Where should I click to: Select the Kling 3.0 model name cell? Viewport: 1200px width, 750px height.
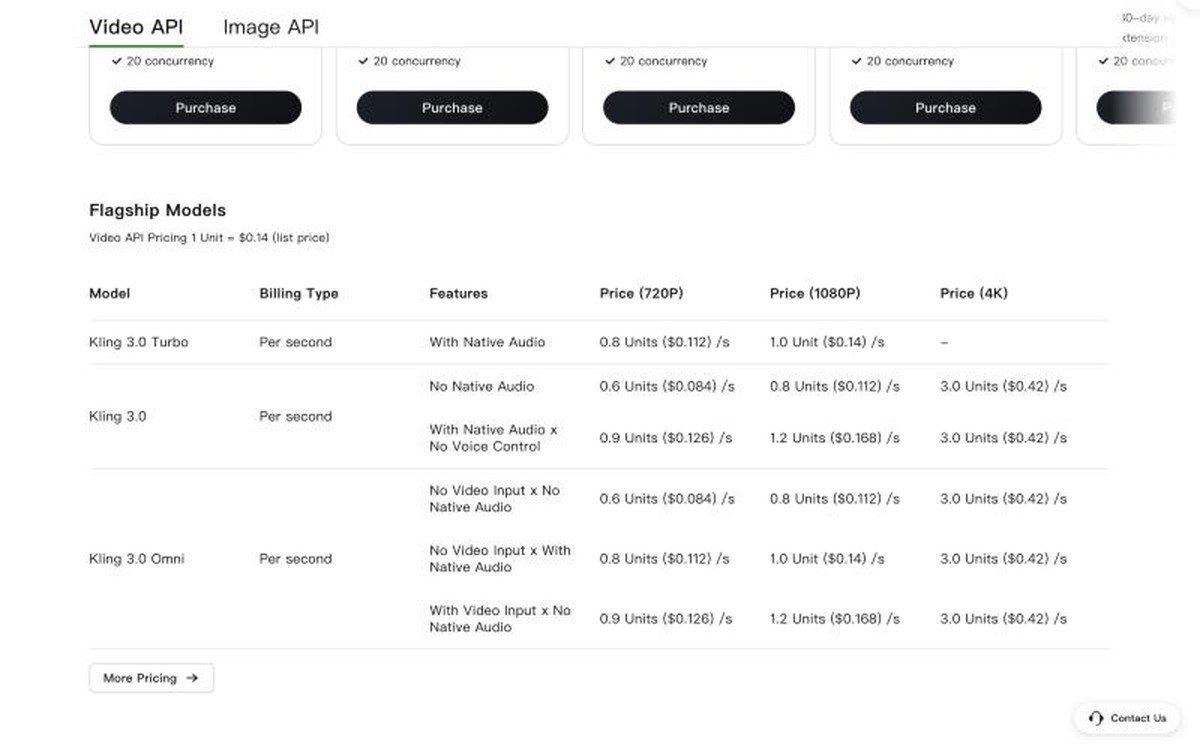(x=117, y=416)
